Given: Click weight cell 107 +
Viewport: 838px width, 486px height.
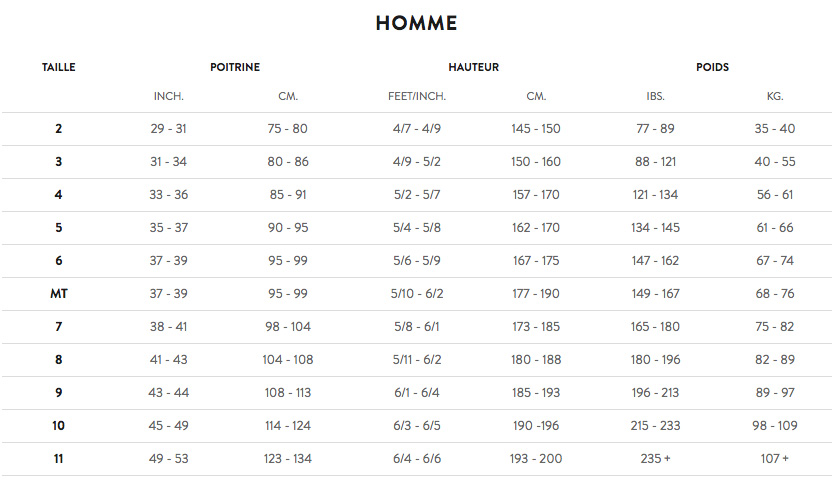Looking at the screenshot, I should [775, 459].
